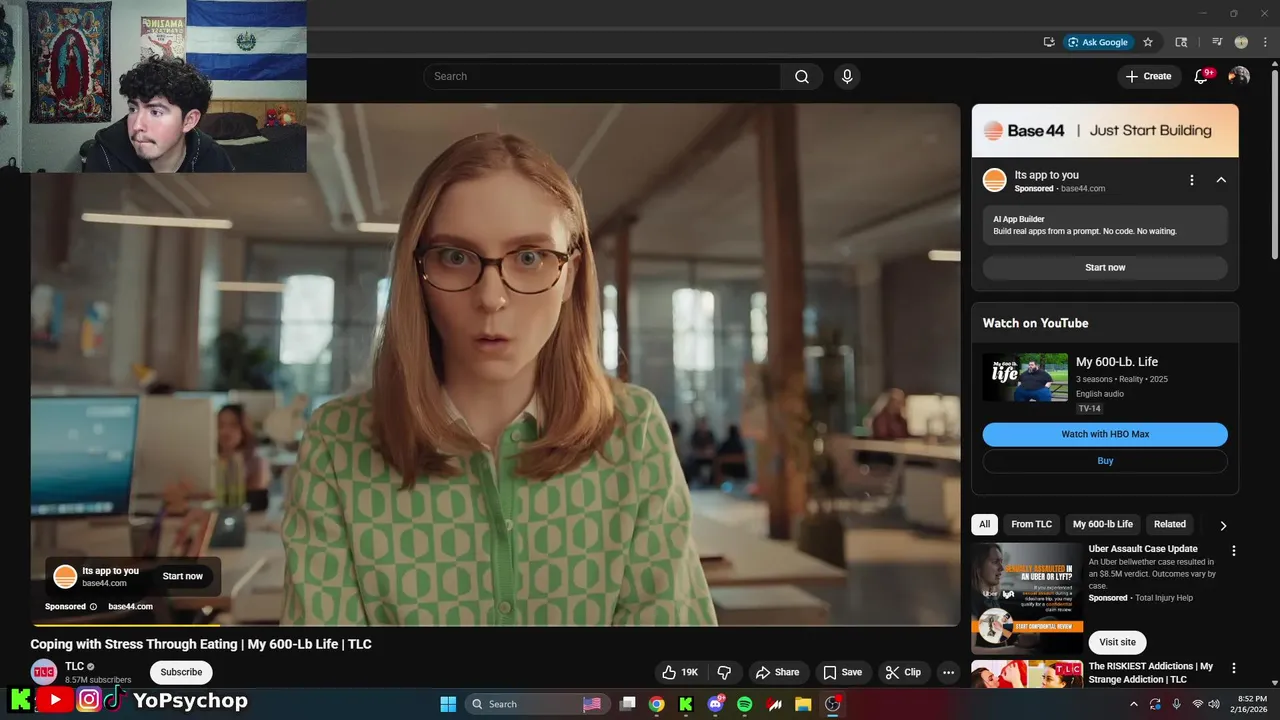Image resolution: width=1280 pixels, height=720 pixels.
Task: Open options for The RISKIEST Addictions video
Action: (x=1234, y=668)
